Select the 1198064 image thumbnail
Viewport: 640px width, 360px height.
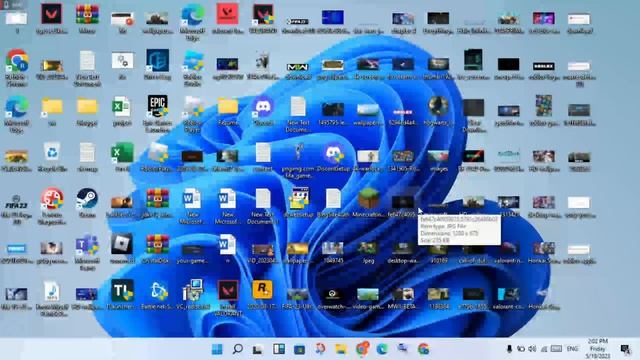[x=438, y=294]
